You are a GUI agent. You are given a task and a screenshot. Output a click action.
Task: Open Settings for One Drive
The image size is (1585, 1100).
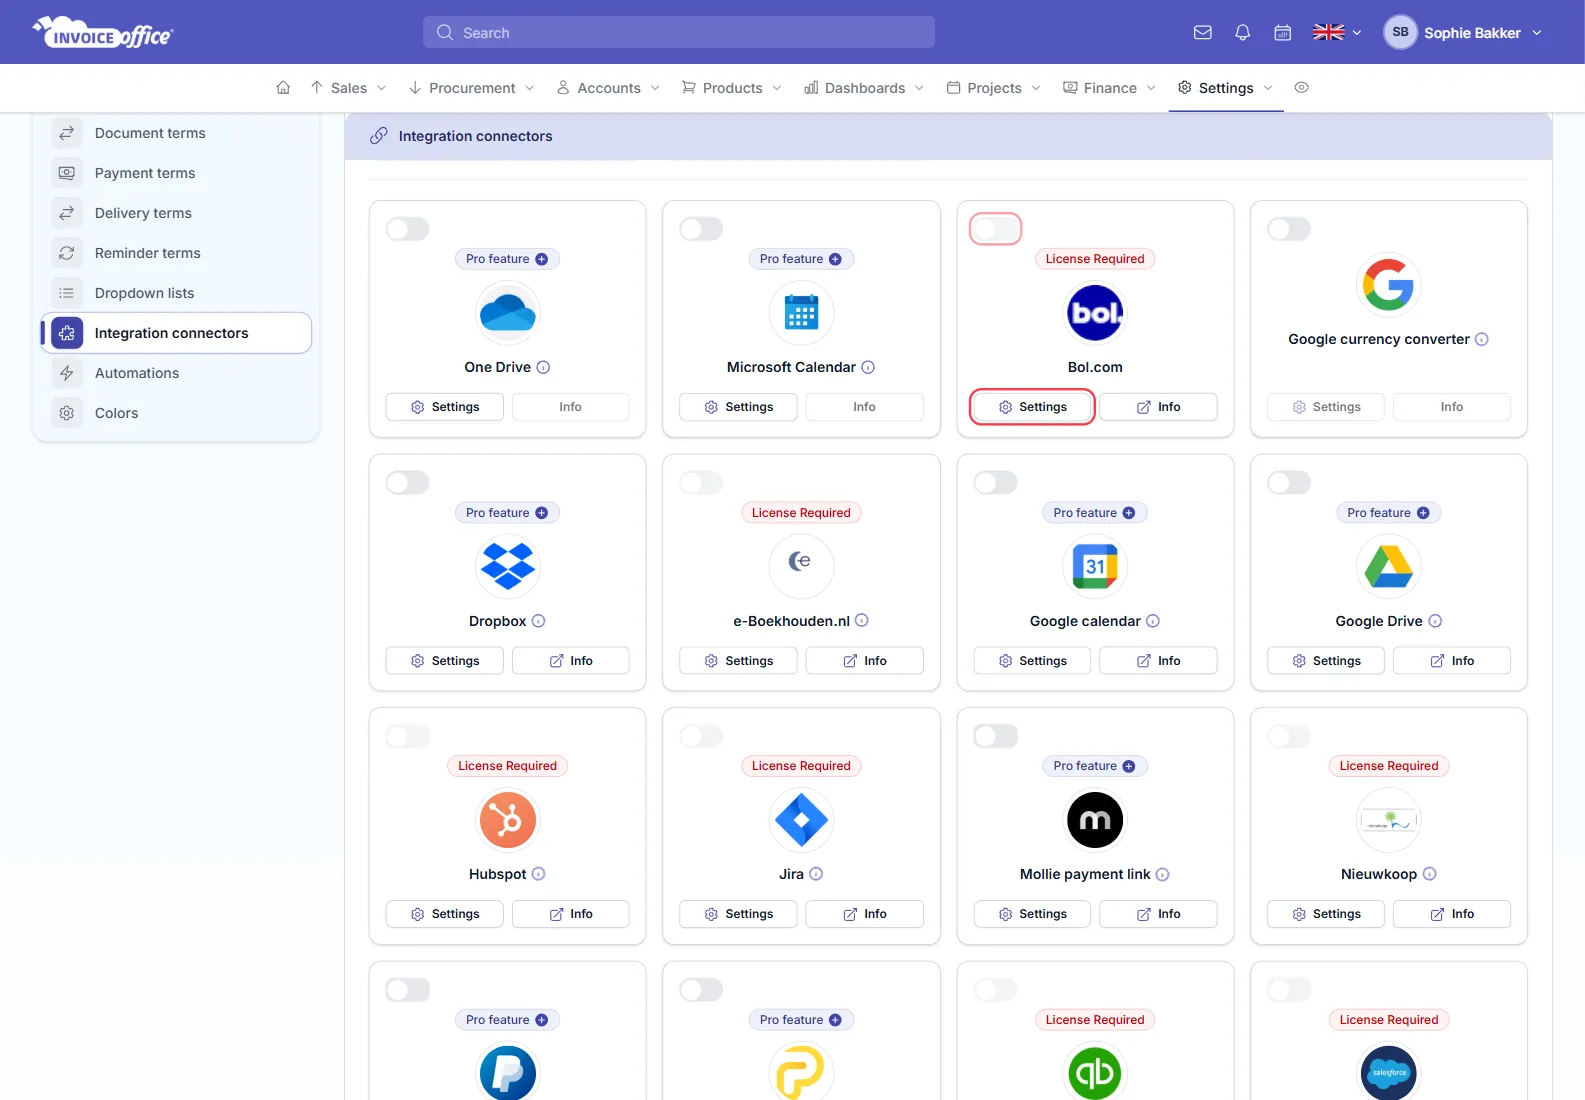(445, 407)
